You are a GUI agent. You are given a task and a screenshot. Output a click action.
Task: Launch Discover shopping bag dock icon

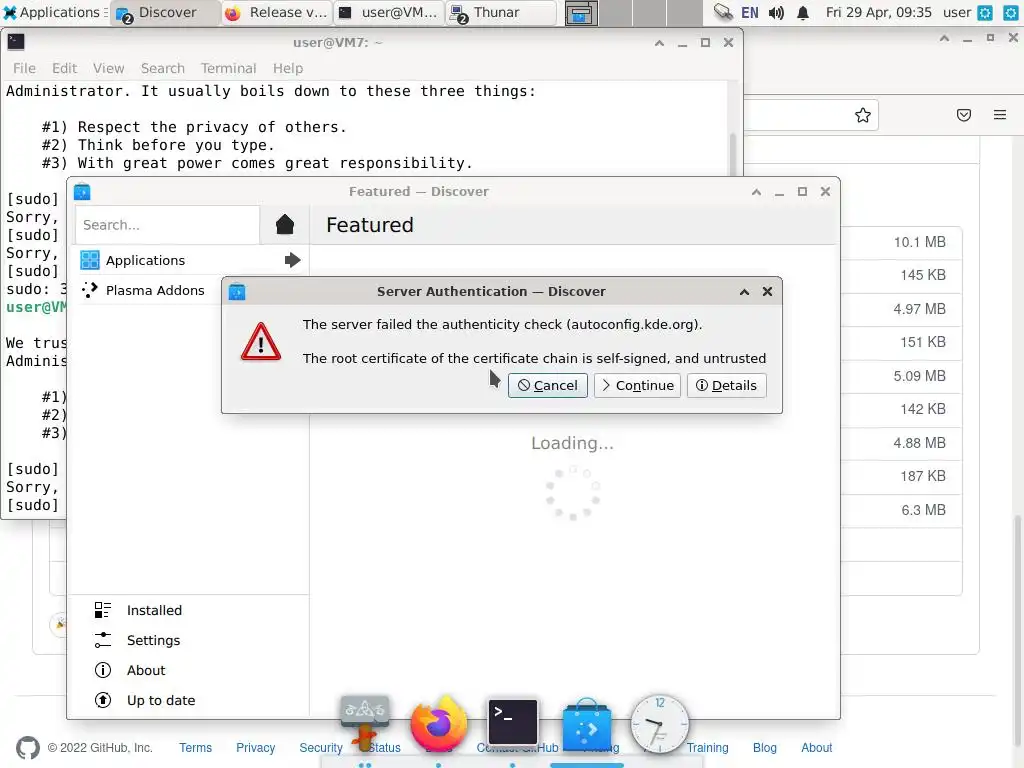coord(586,724)
